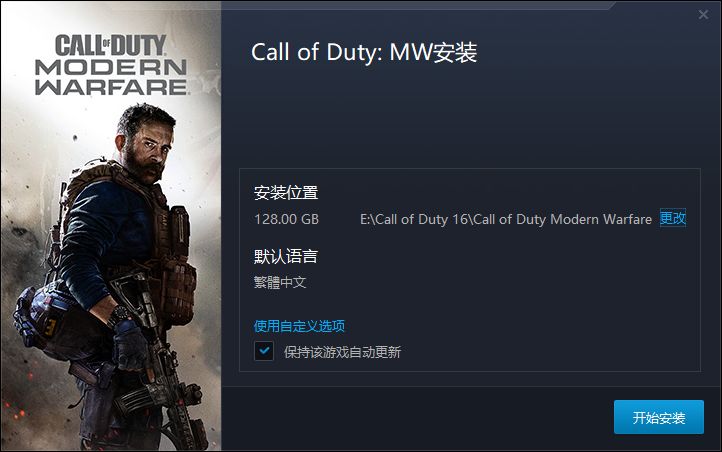Click the gloved hand gripping the rifle

click(130, 346)
